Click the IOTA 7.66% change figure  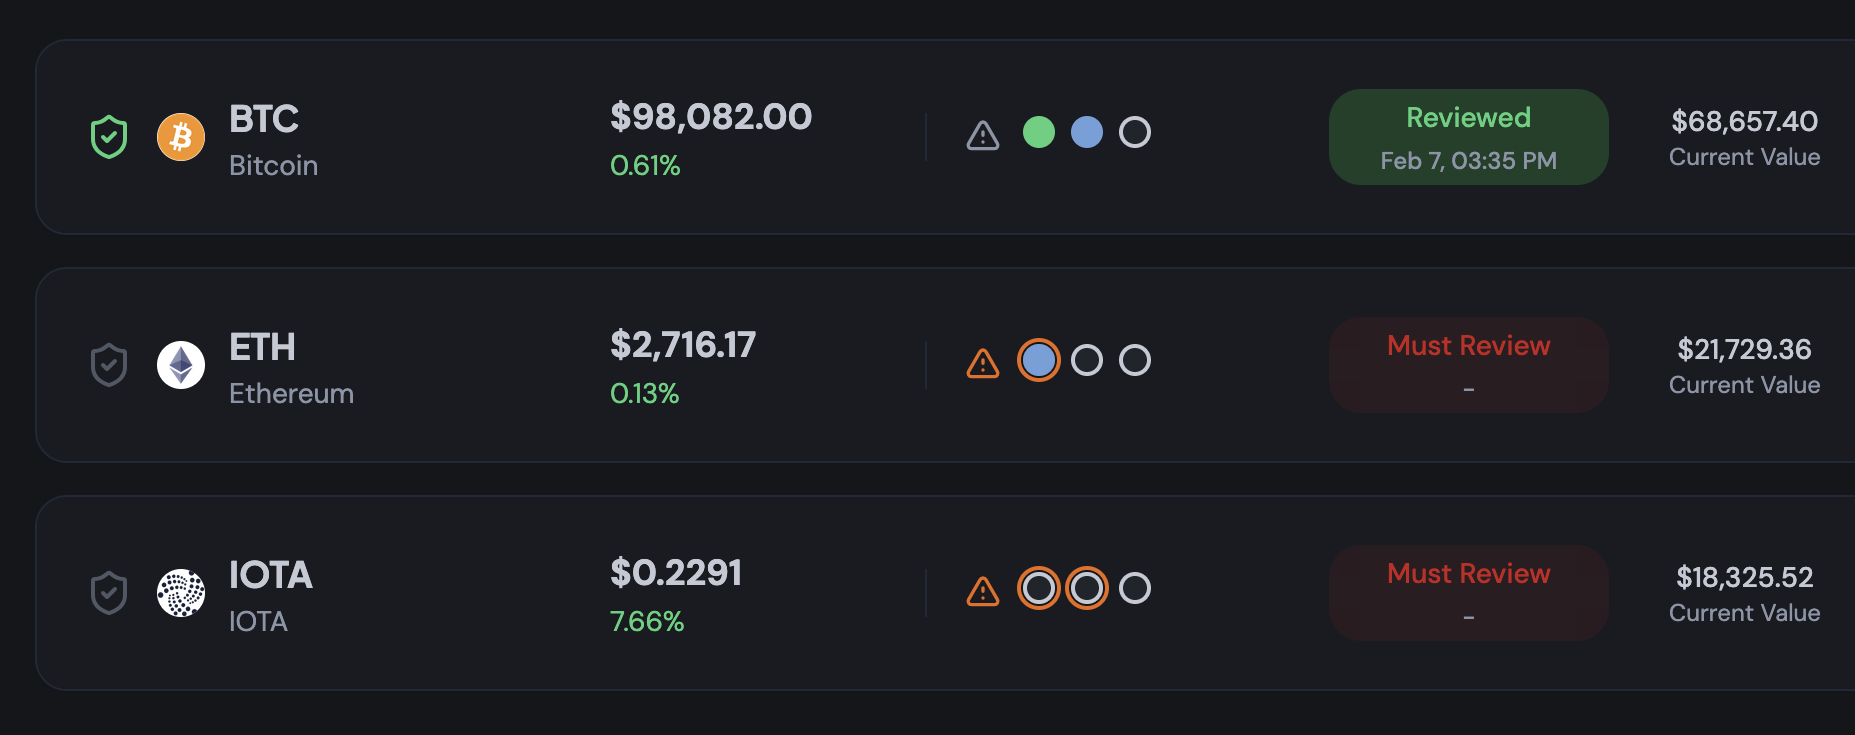[647, 622]
